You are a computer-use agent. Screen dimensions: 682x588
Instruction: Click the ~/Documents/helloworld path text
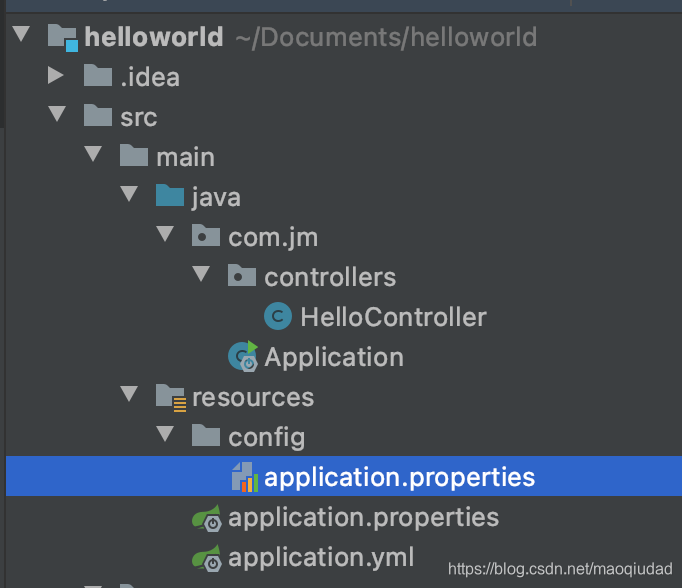pos(386,38)
